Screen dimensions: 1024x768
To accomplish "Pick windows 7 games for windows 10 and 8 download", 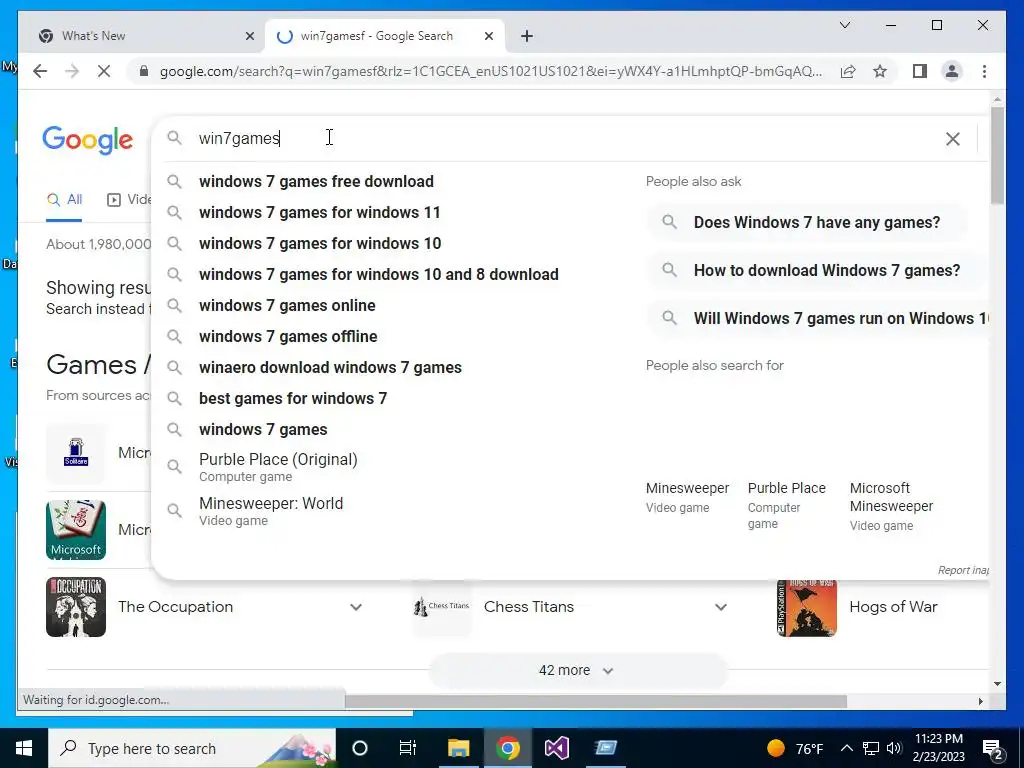I will click(379, 274).
